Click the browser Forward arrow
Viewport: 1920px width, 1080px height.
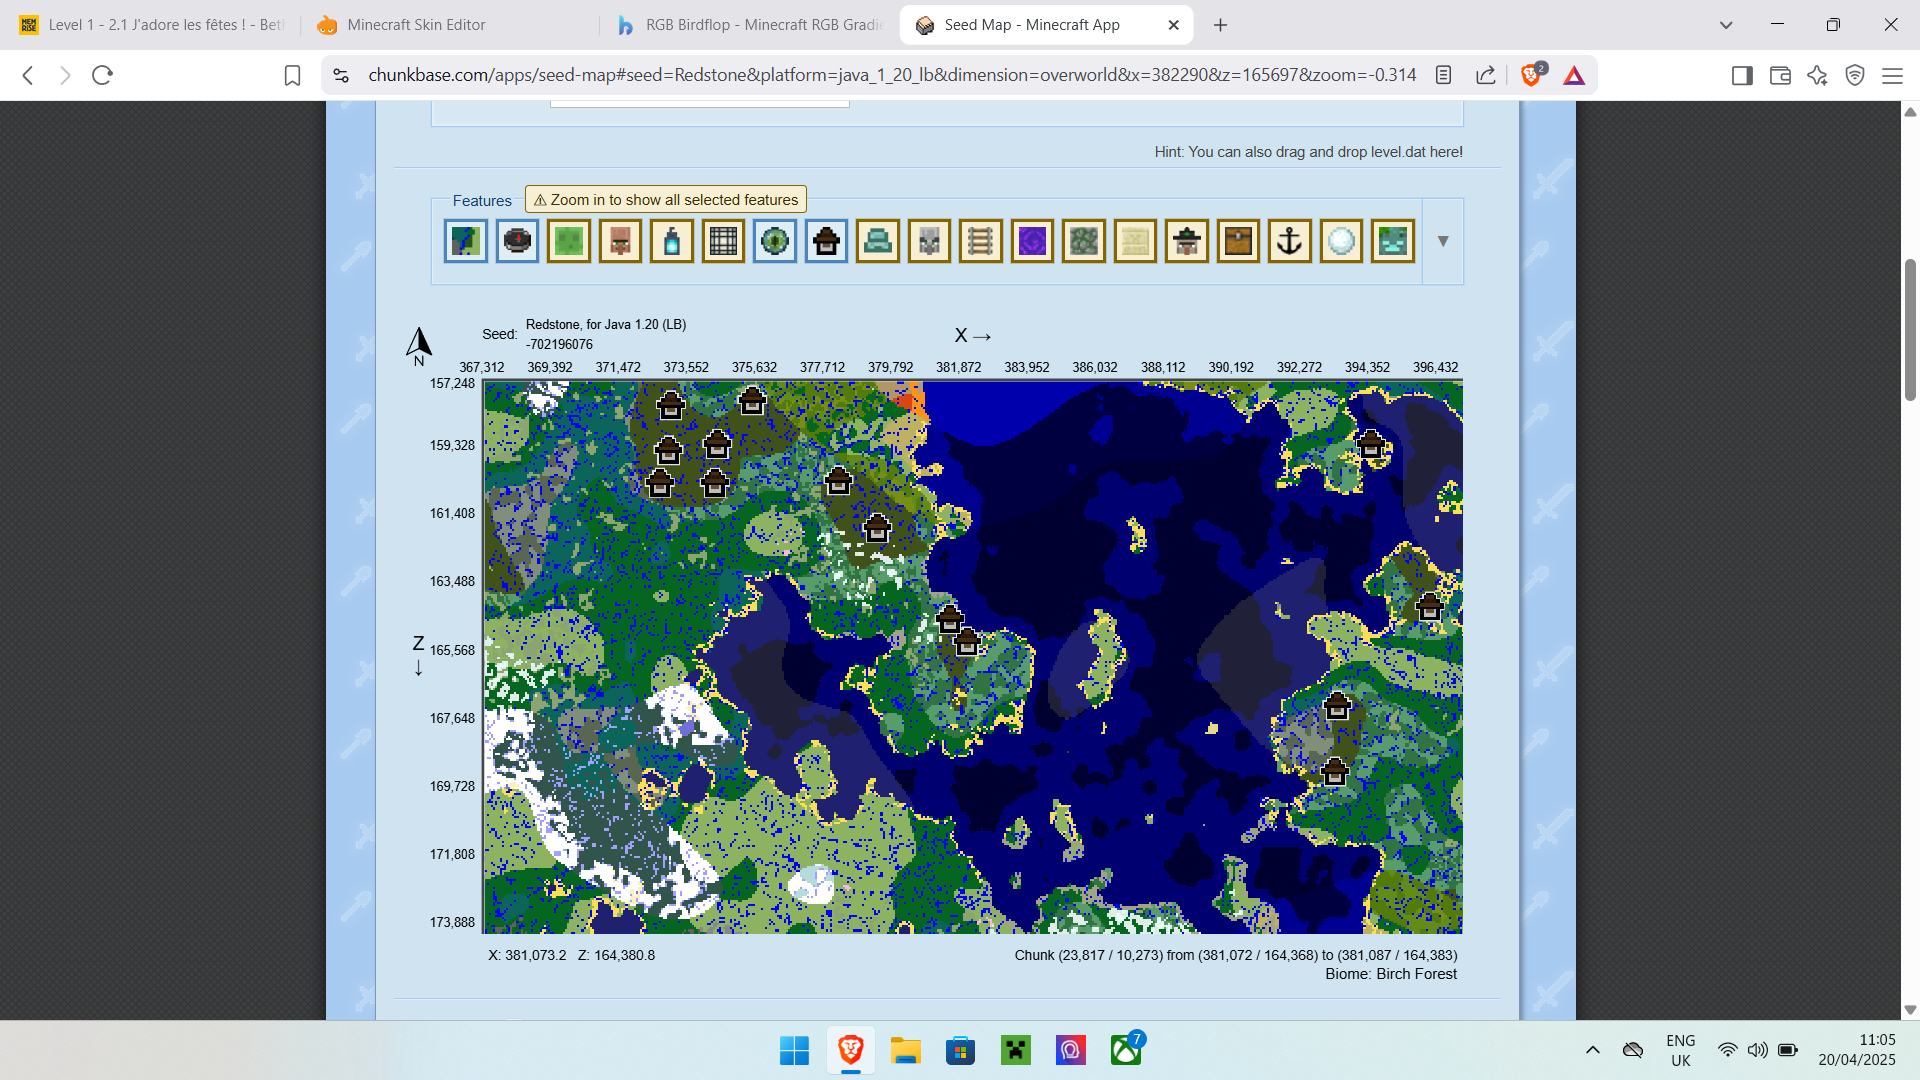[x=65, y=75]
